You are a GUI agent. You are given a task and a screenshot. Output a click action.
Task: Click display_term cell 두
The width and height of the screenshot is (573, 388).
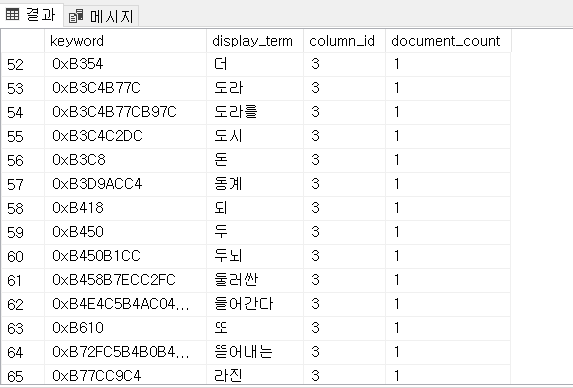(x=255, y=232)
